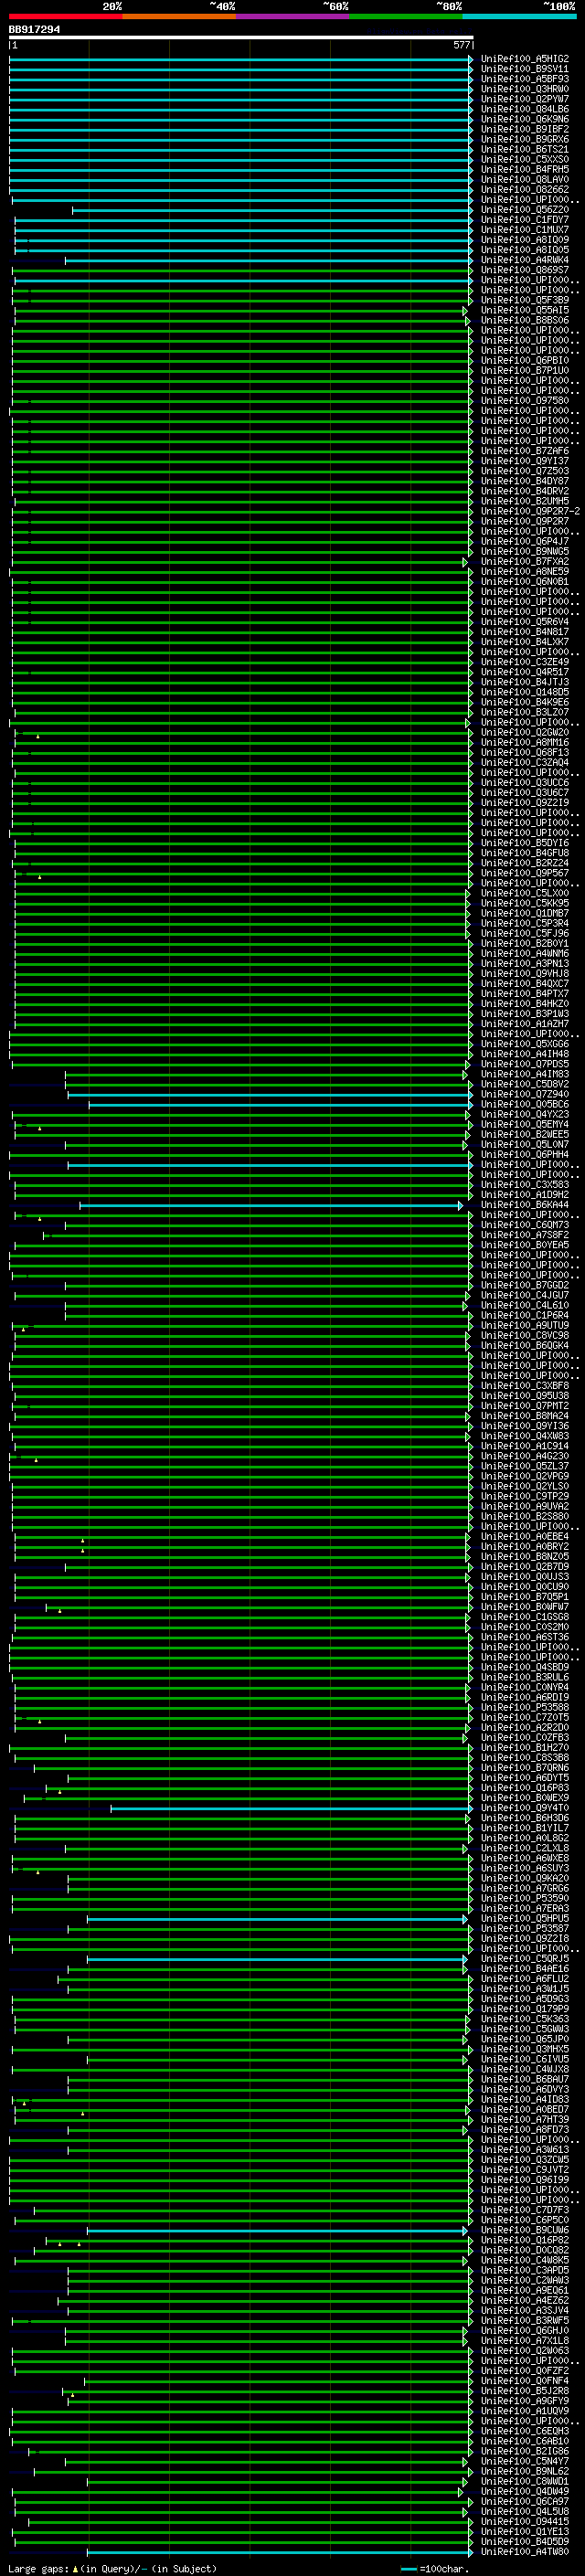Choose the UniRef100_B9GRX6 hit label
This screenshot has height=2576, width=585.
525,139
